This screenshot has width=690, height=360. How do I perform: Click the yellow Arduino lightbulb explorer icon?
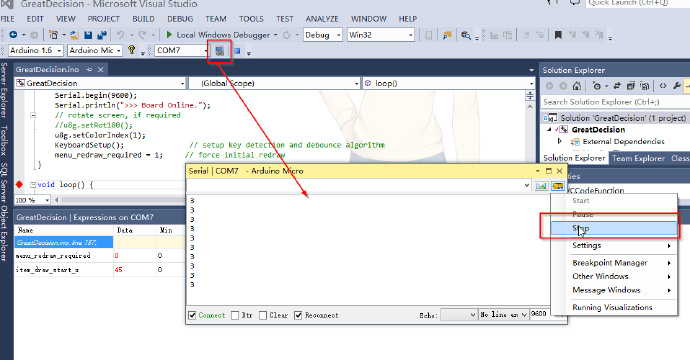[x=131, y=50]
